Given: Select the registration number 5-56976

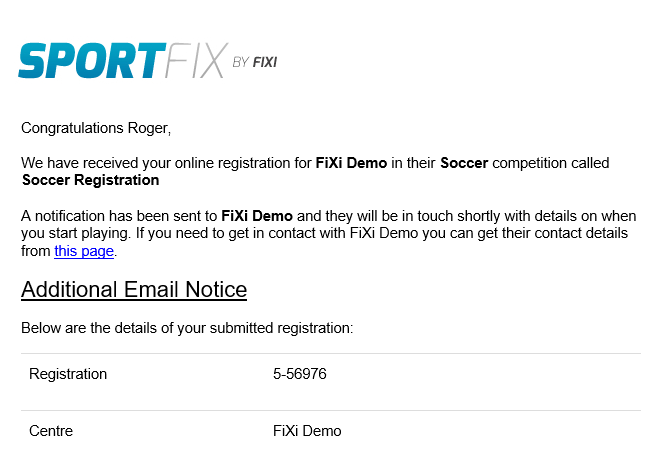Looking at the screenshot, I should tap(300, 374).
